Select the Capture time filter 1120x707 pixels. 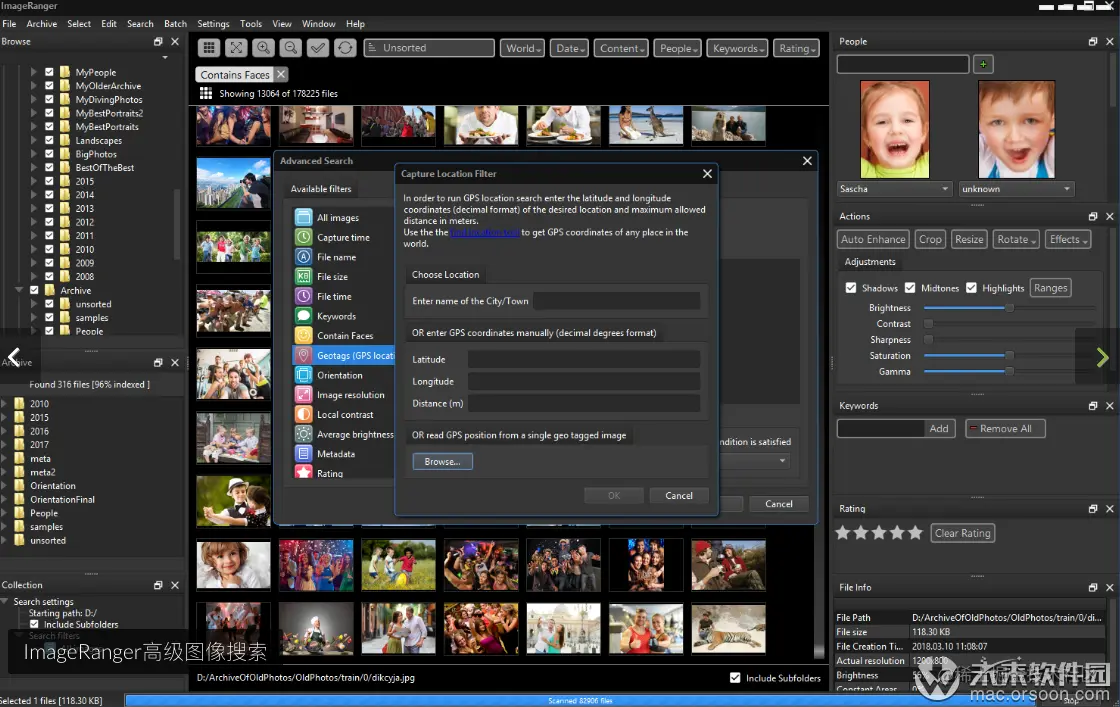coord(343,237)
